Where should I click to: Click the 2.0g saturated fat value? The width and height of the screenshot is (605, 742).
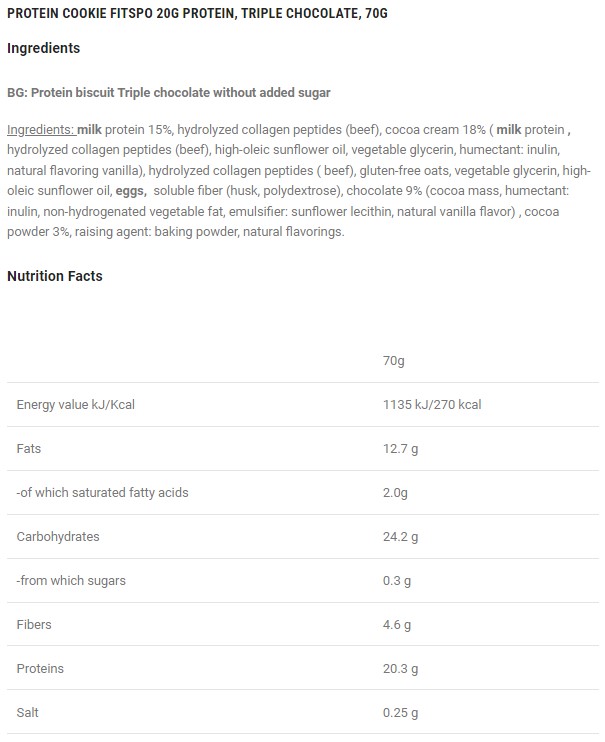coord(397,492)
